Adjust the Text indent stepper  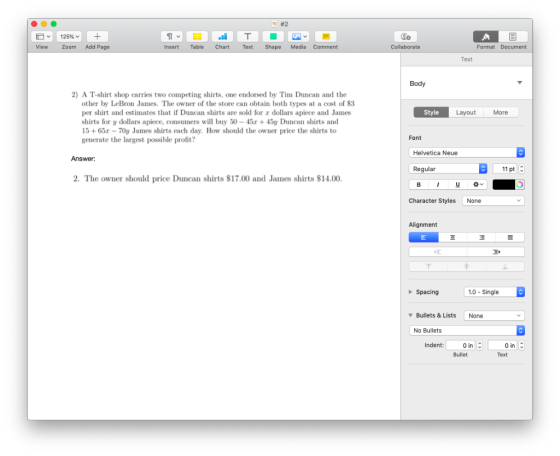(x=521, y=345)
